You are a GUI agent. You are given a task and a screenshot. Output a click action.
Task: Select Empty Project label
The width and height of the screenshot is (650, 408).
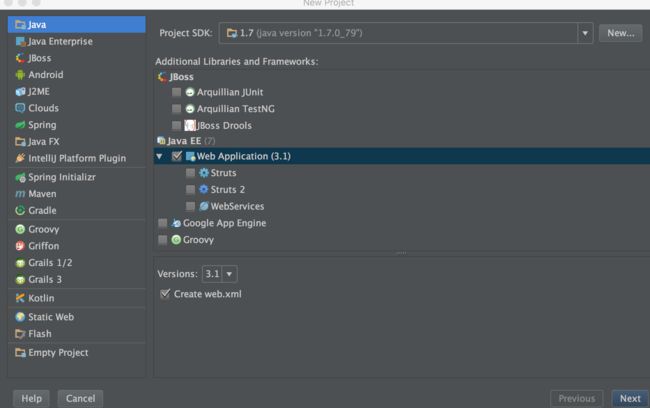(x=58, y=352)
